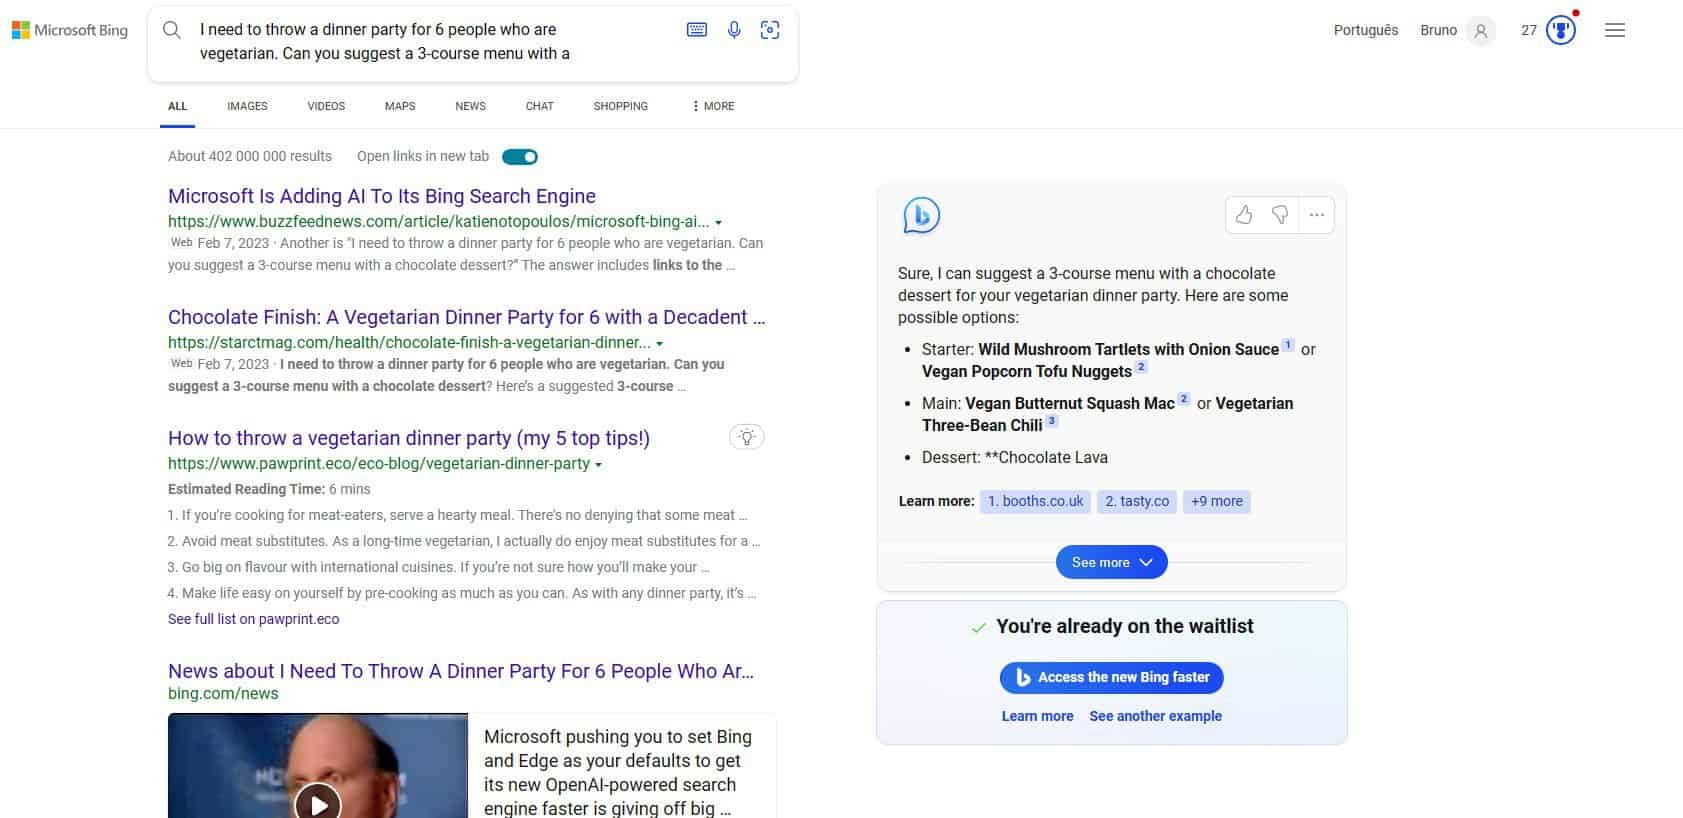Open 'Microsoft pushing you to set Bing' article
Screen dimensions: 1683x818
coord(618,772)
